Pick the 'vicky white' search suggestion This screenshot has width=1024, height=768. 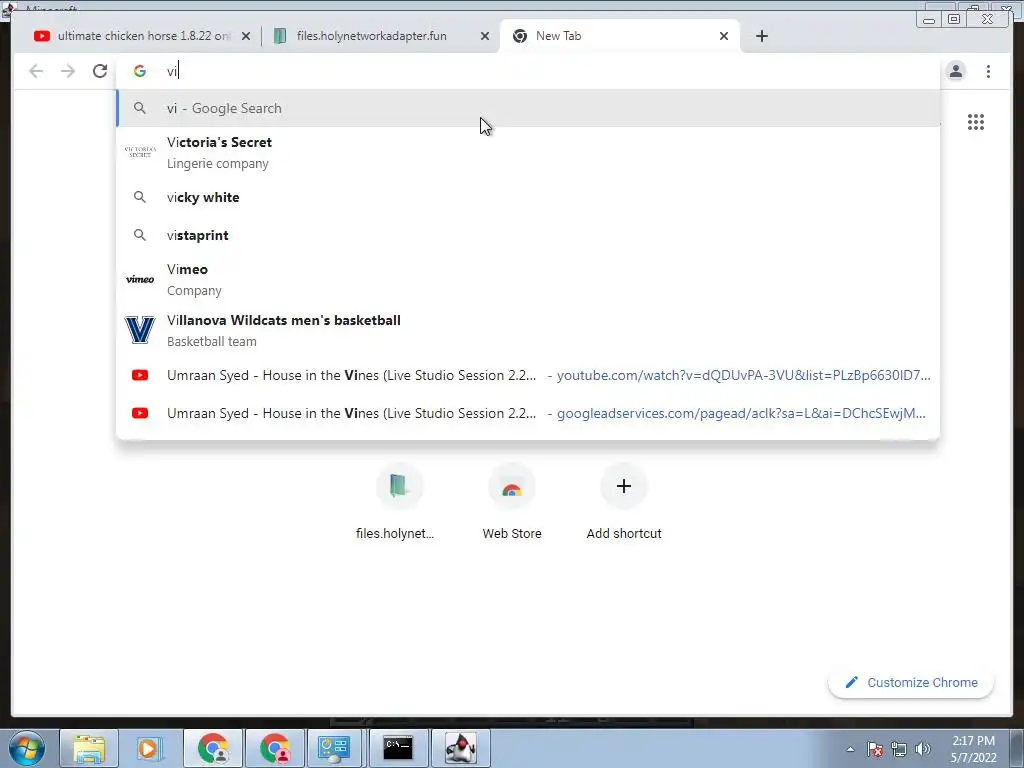point(528,197)
